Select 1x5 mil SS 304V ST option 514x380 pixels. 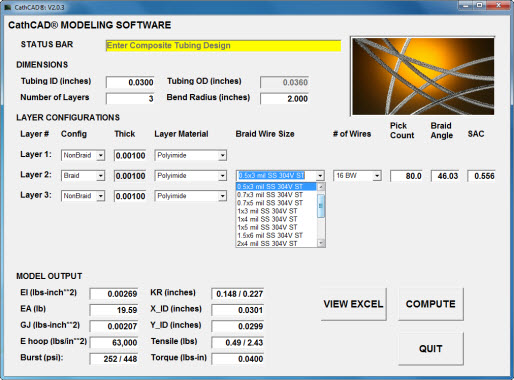click(276, 227)
